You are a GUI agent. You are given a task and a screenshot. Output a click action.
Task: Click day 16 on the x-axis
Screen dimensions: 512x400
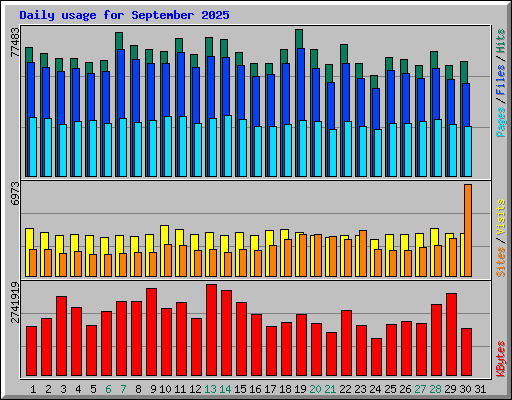point(255,389)
